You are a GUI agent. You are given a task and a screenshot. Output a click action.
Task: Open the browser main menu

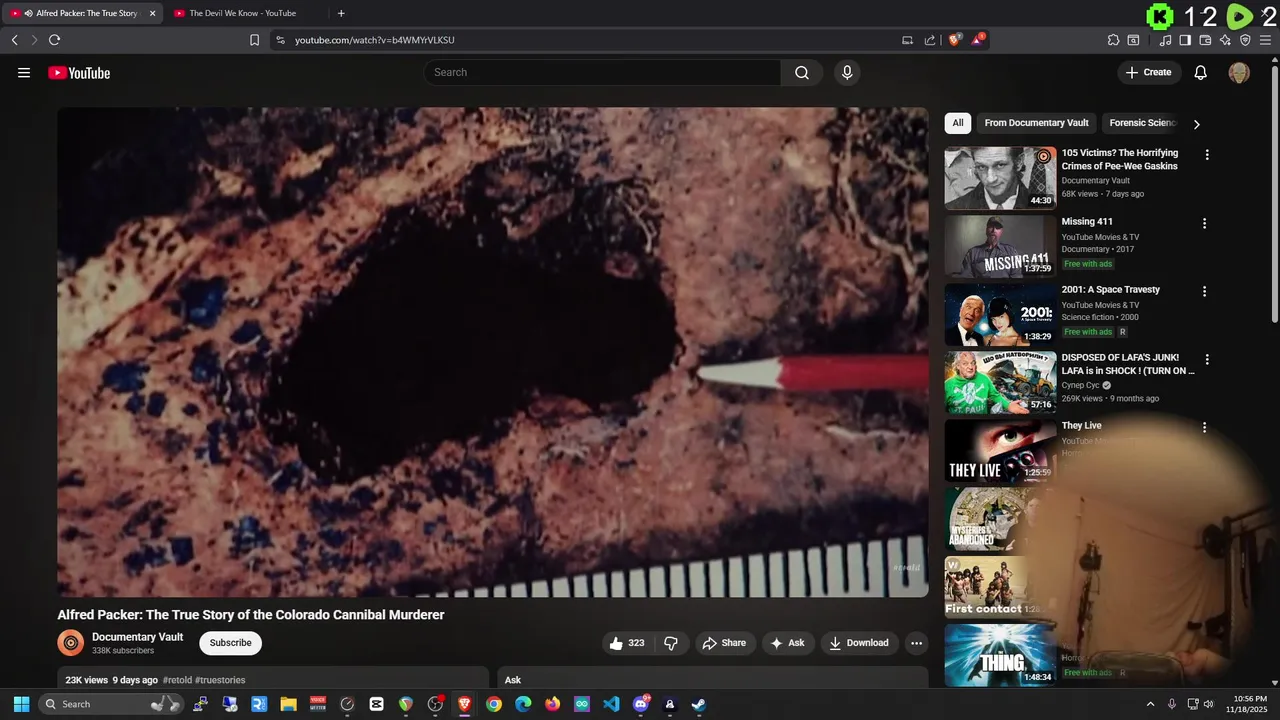click(1266, 40)
